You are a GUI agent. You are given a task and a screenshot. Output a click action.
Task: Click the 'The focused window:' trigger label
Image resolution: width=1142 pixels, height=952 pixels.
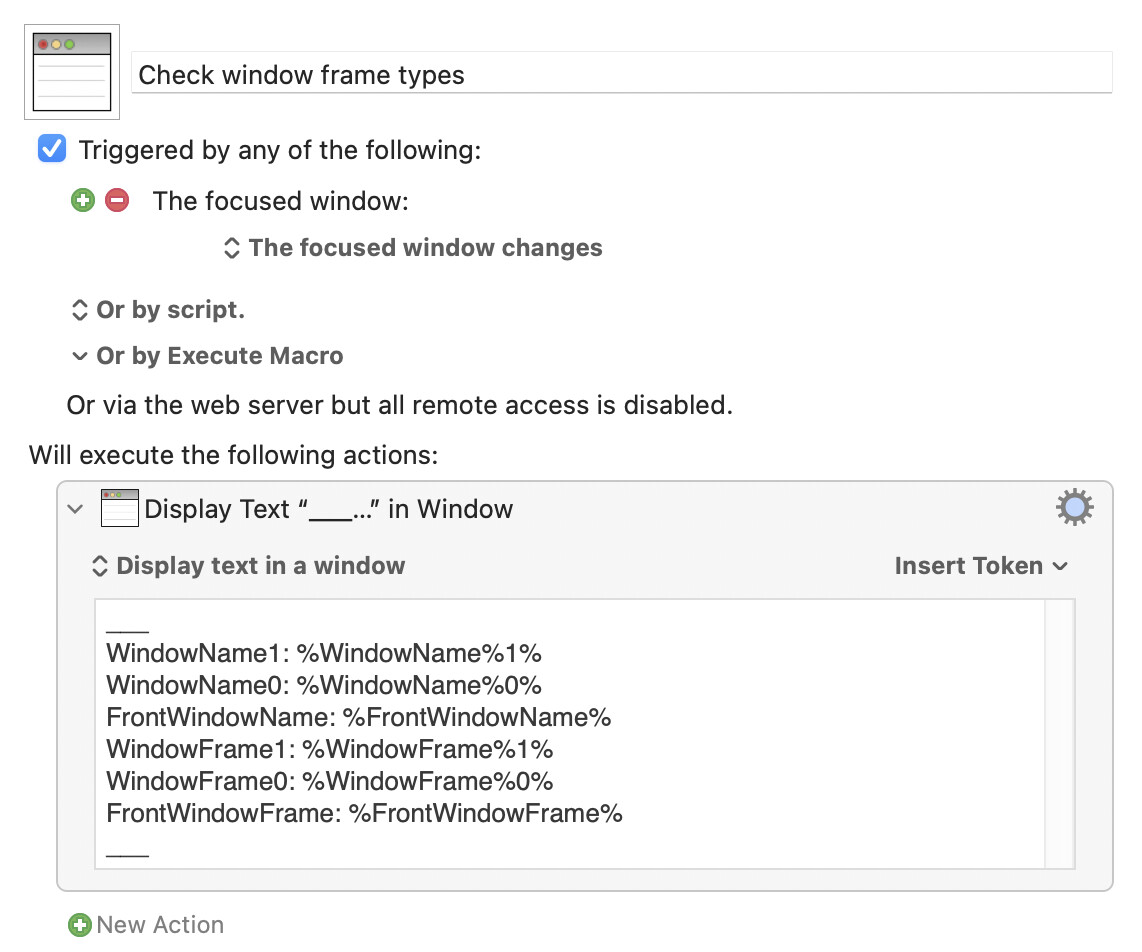click(x=280, y=201)
